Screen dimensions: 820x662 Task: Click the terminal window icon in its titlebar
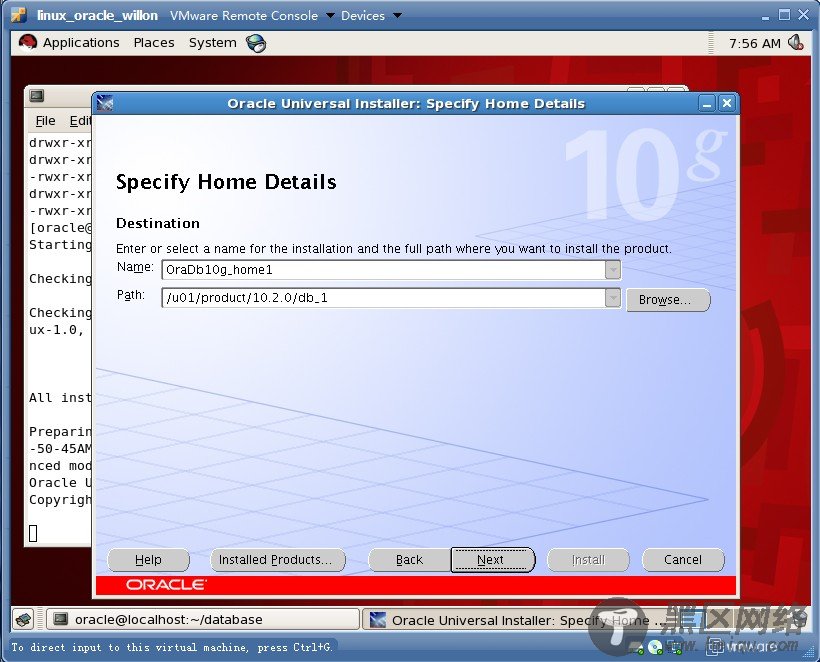tap(37, 96)
